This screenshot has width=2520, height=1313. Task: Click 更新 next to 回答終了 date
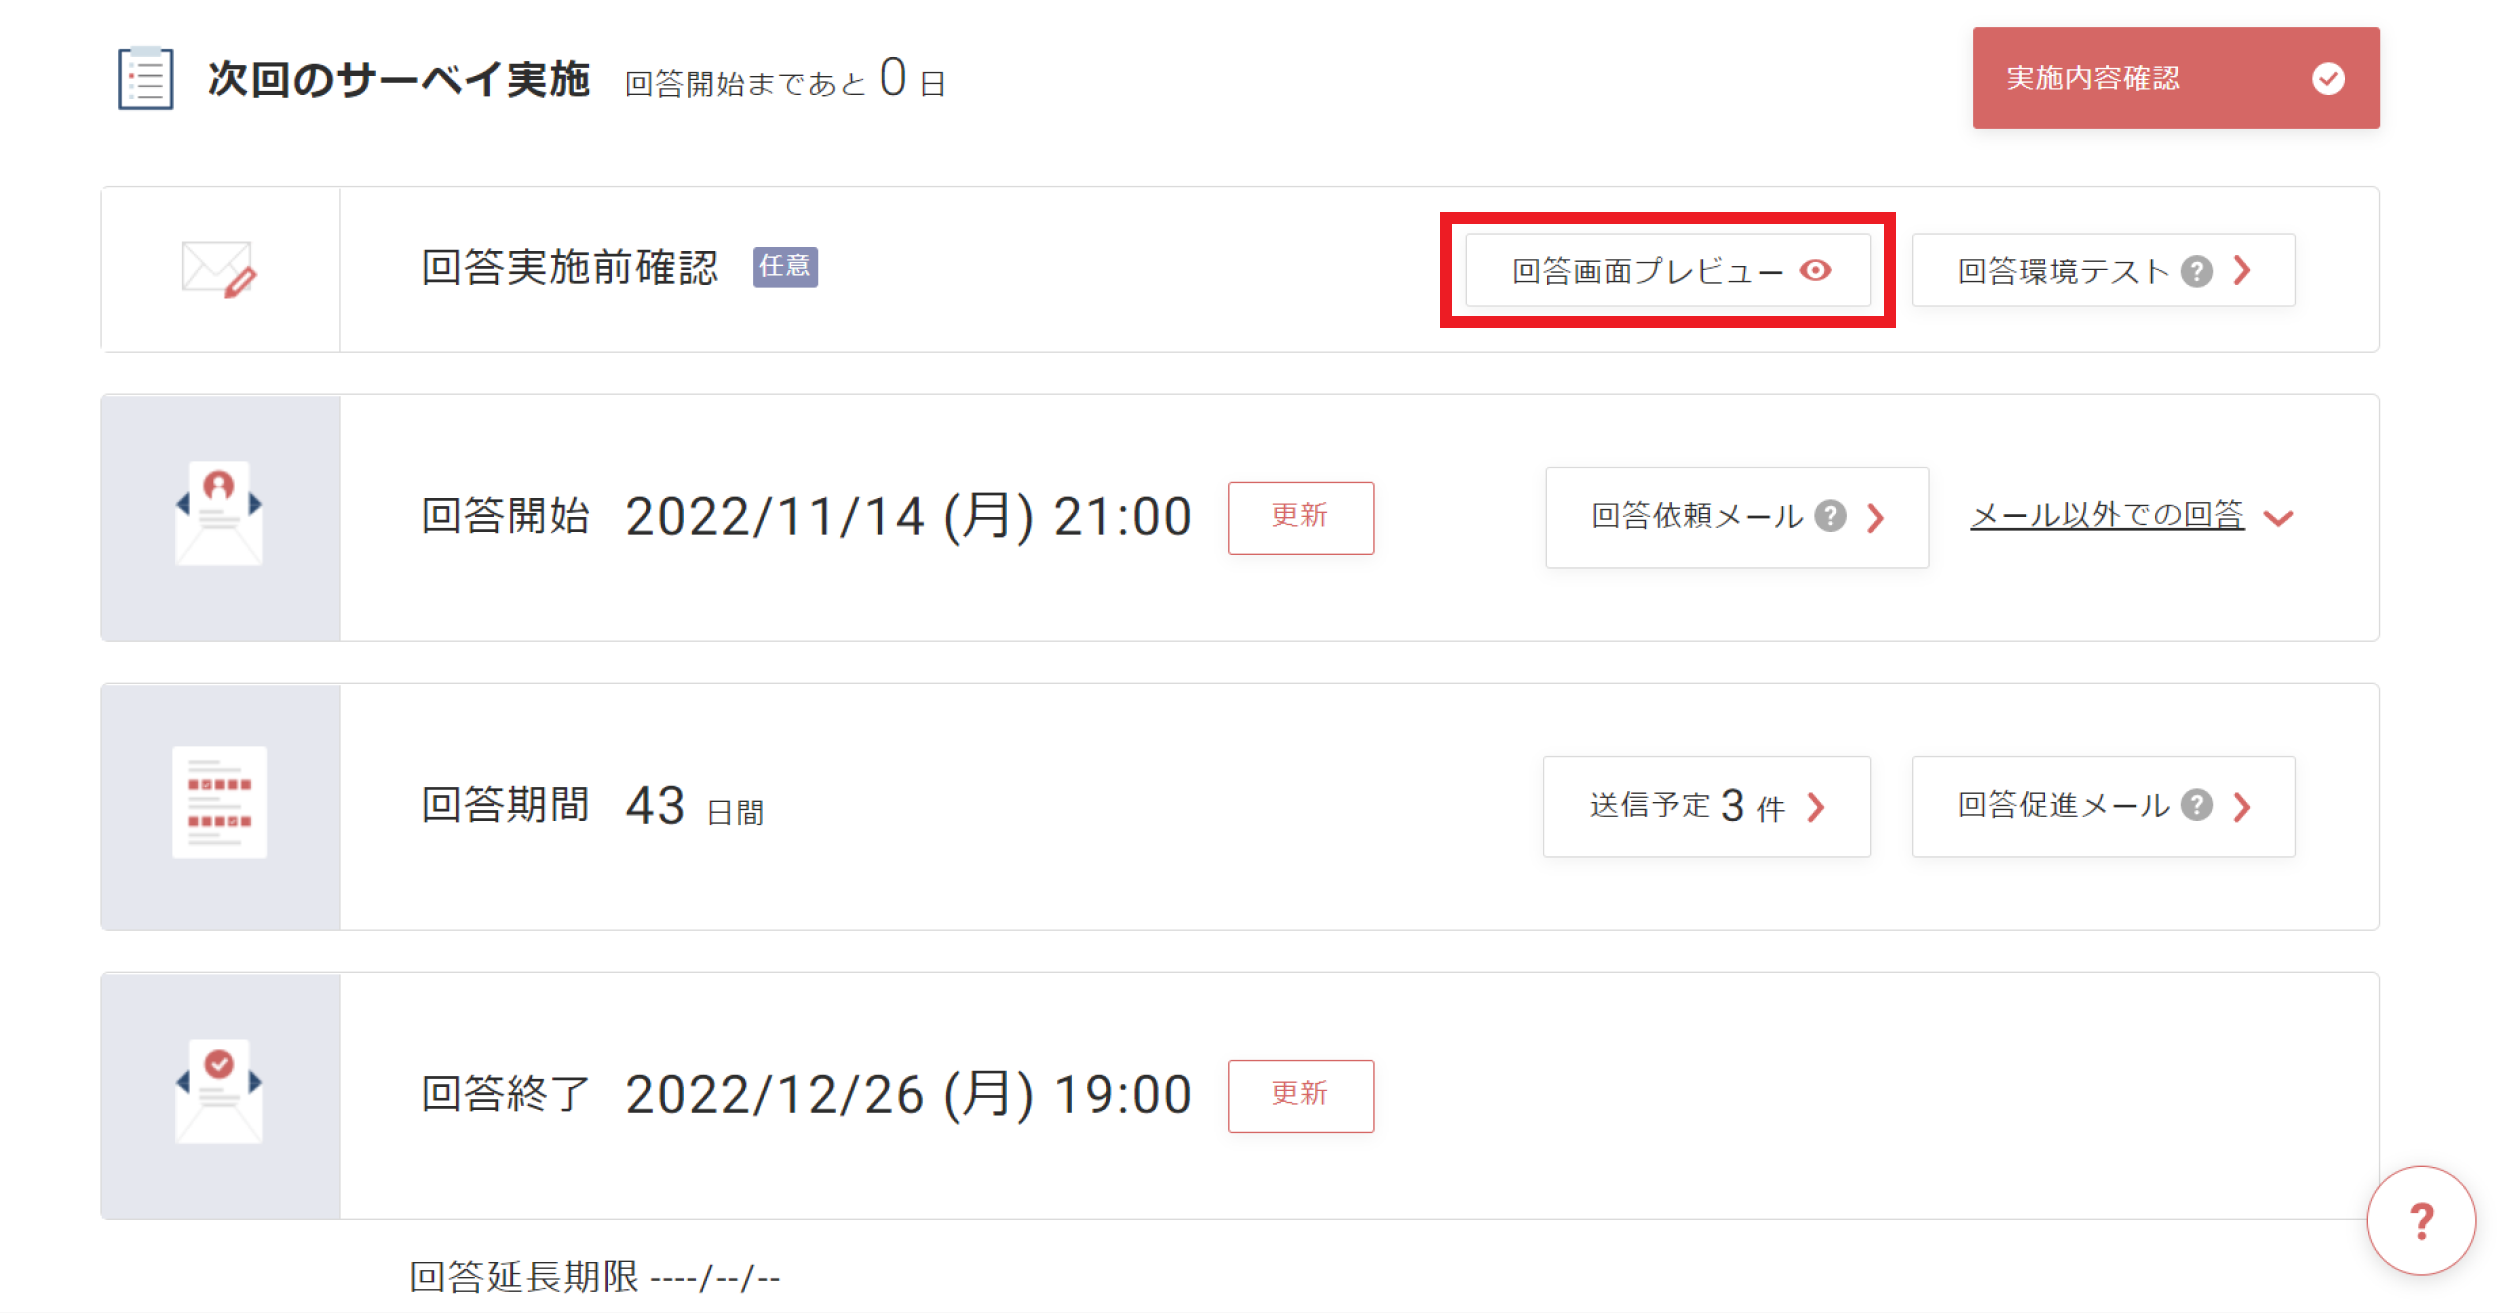point(1301,1095)
